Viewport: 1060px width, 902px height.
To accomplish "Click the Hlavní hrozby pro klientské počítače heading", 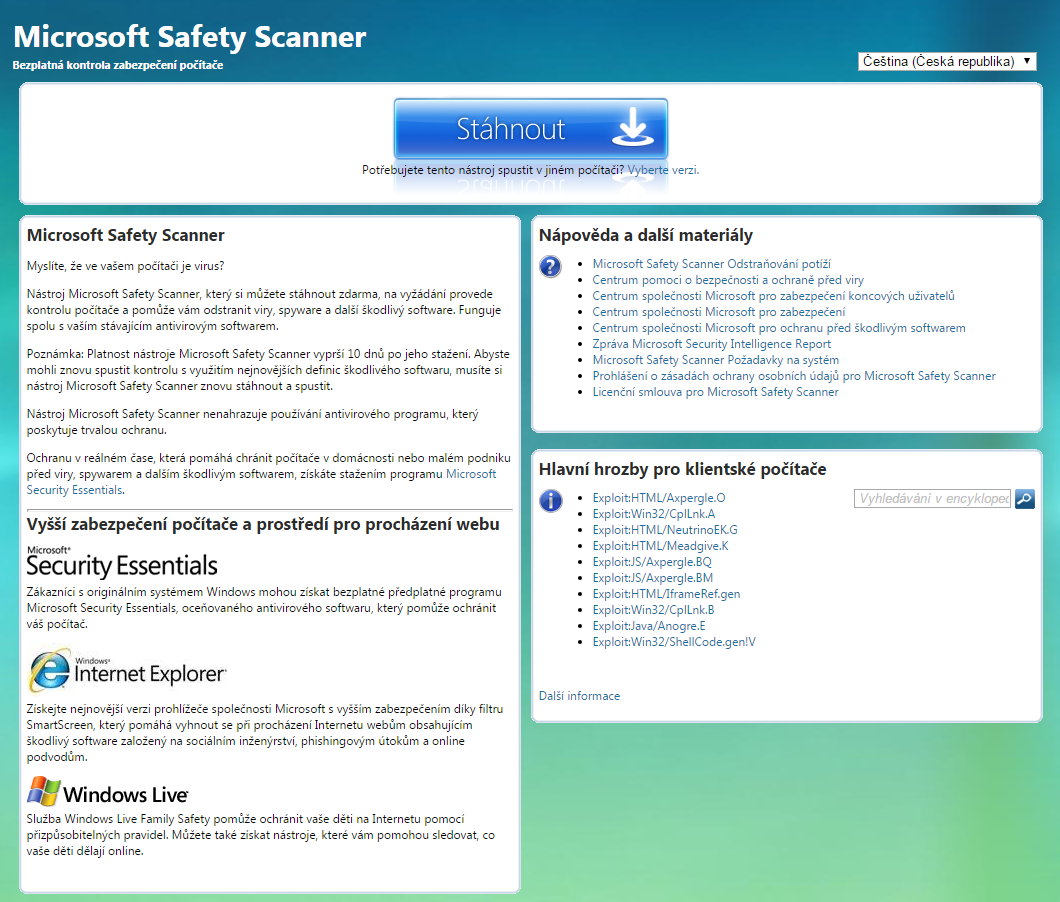I will [682, 469].
